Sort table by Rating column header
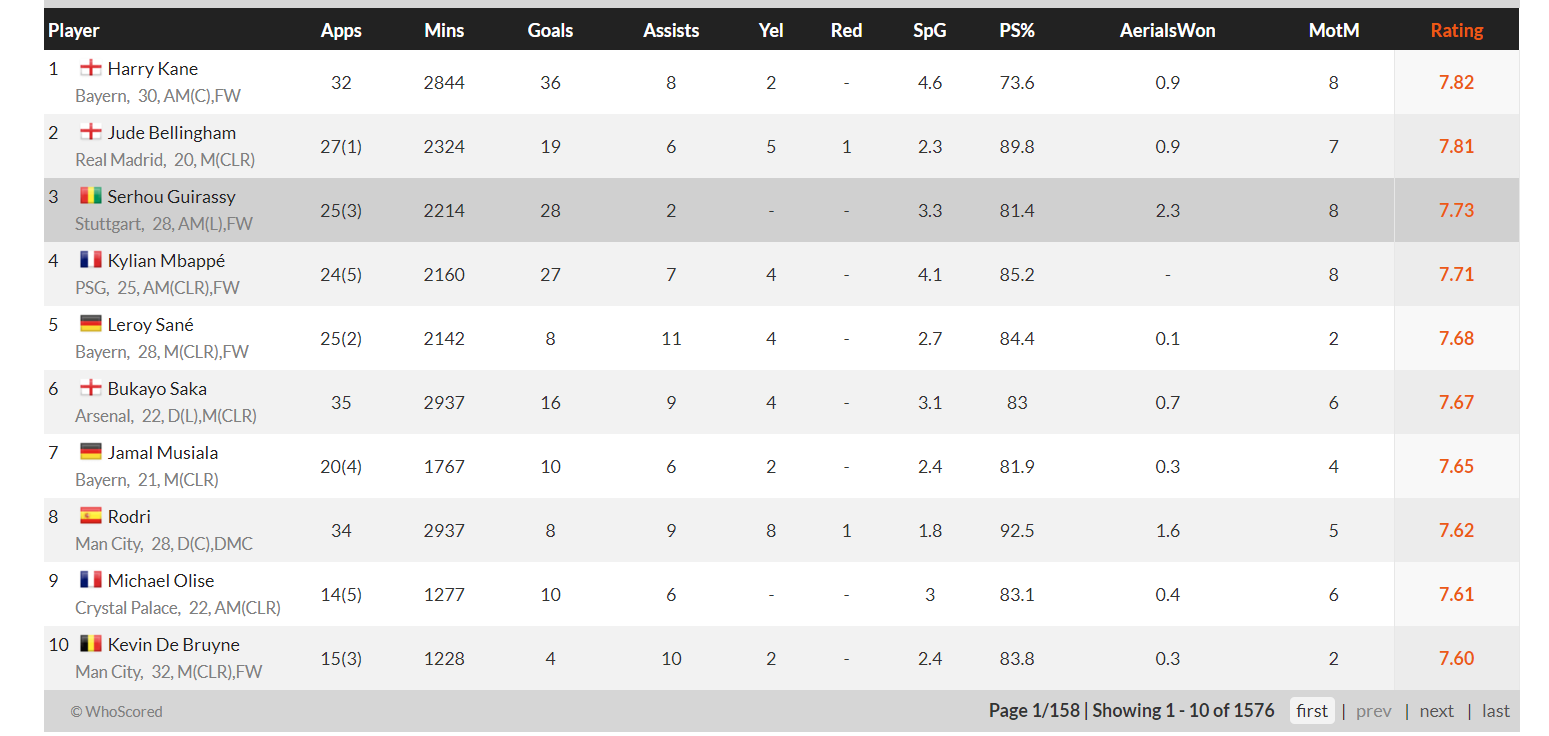The height and width of the screenshot is (736, 1549). (1456, 30)
